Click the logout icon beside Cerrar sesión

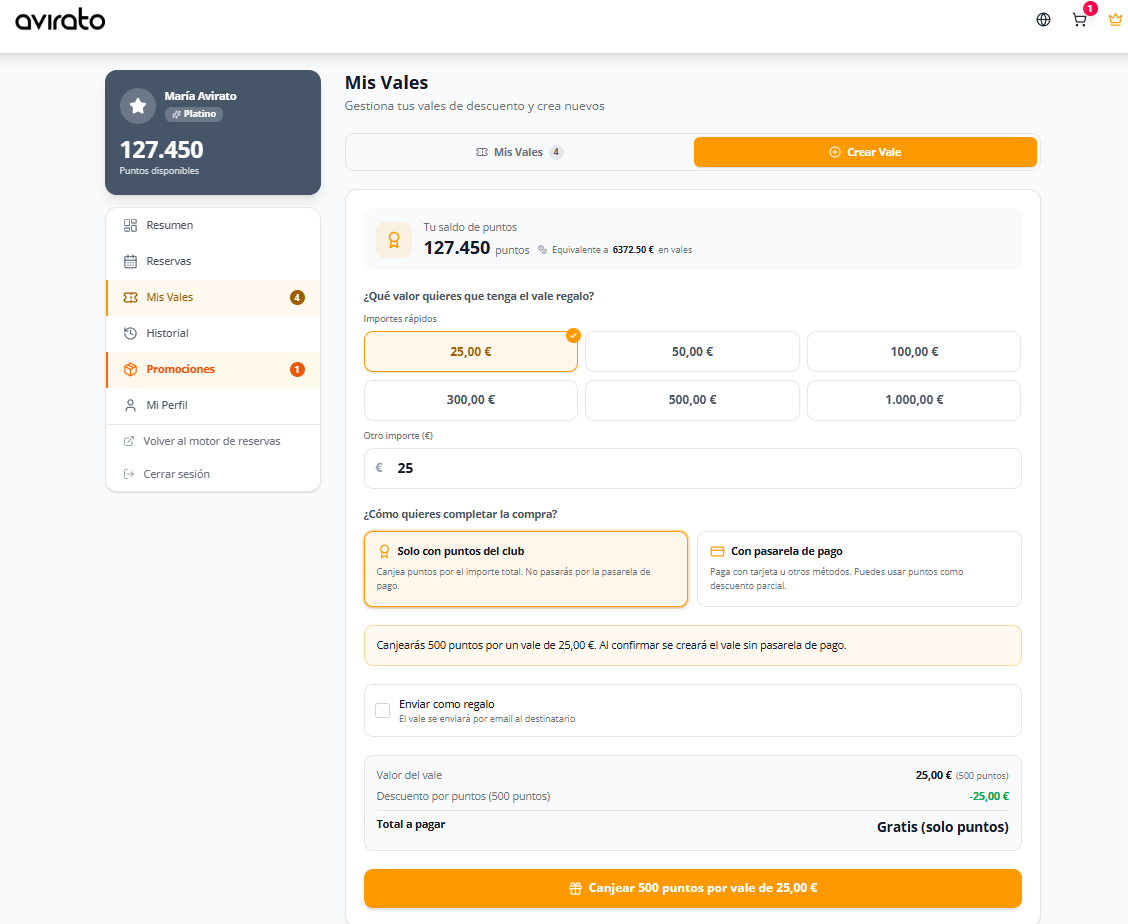tap(129, 474)
